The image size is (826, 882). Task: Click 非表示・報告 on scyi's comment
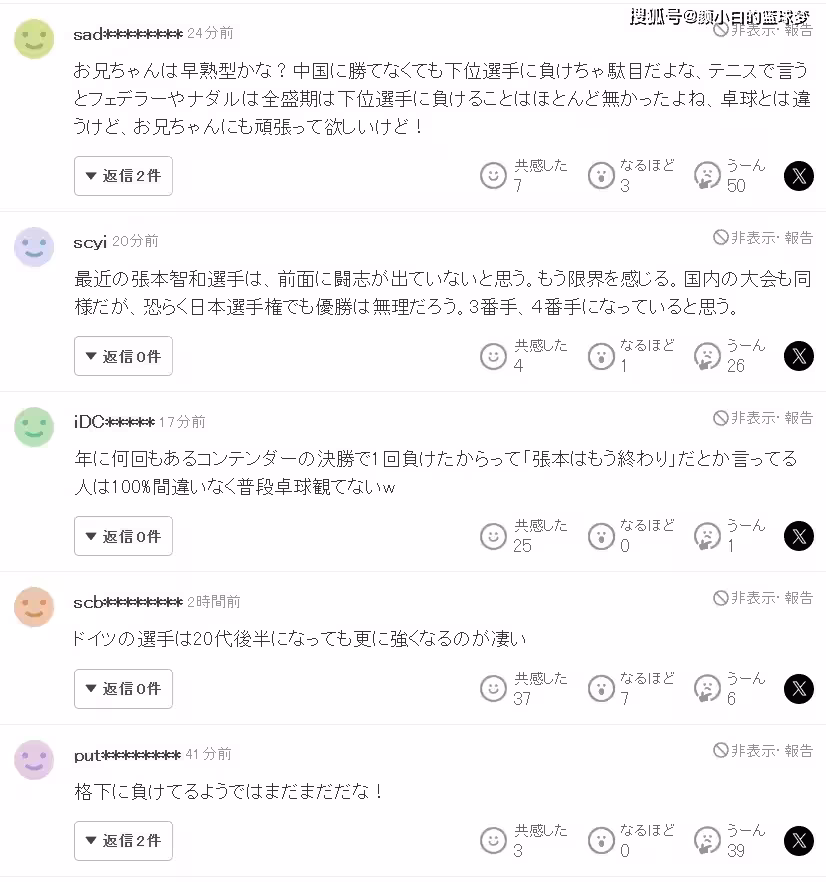[x=763, y=237]
